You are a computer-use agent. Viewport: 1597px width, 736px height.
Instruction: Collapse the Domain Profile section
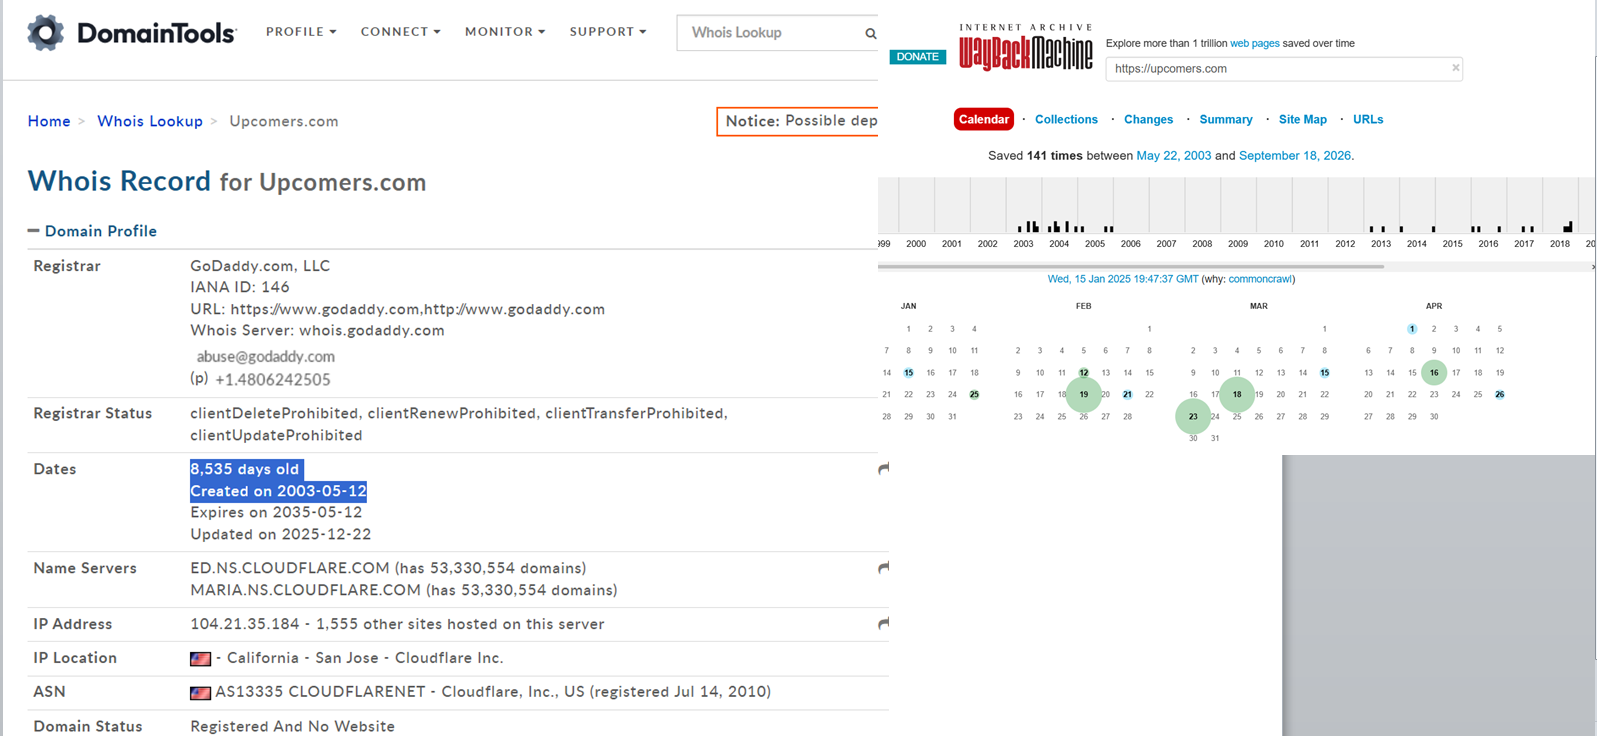coord(92,231)
